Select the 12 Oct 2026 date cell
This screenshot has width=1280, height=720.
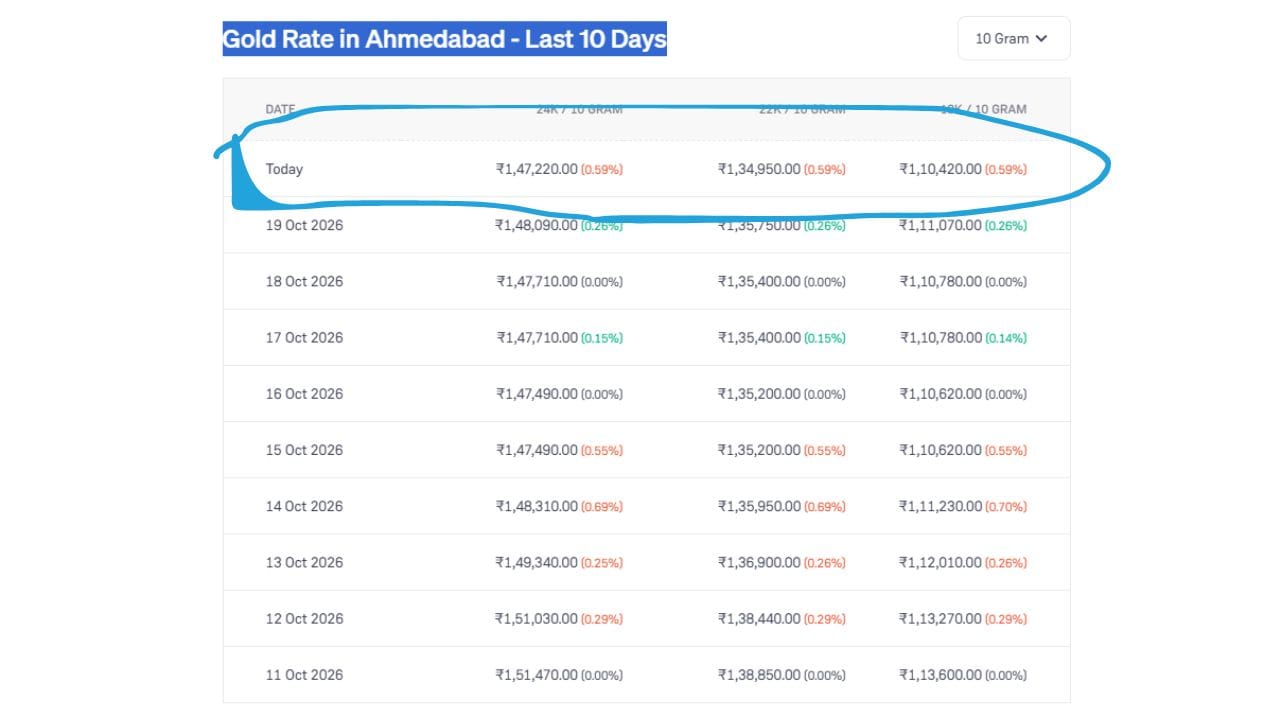point(304,618)
